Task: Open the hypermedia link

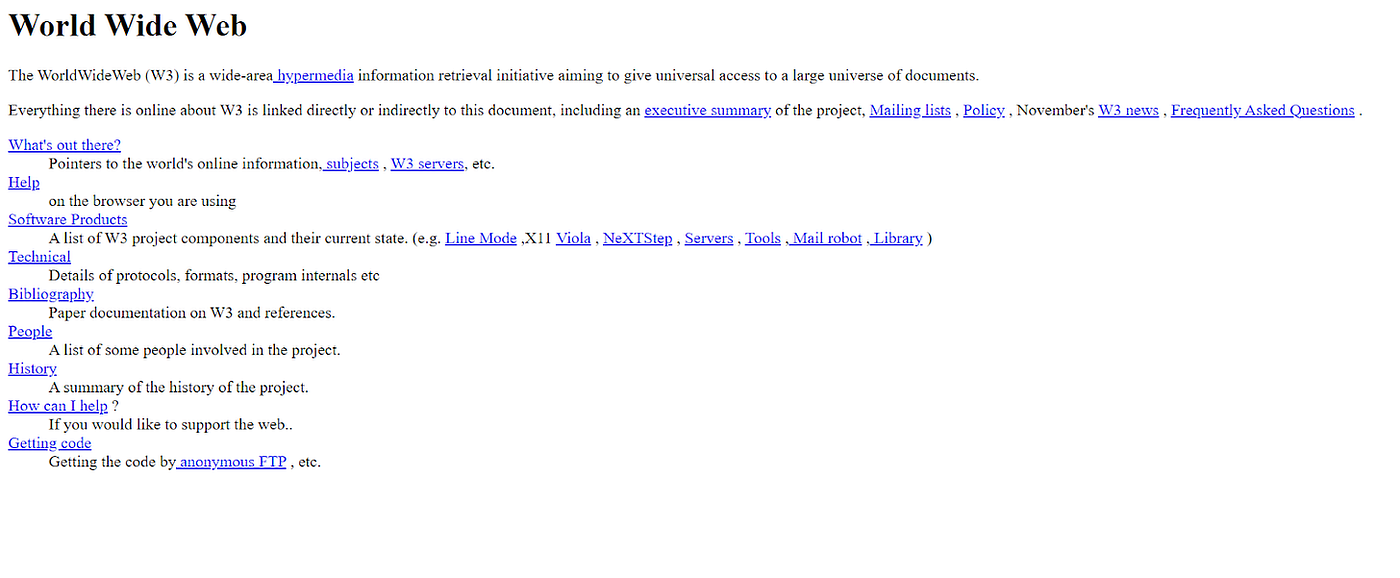Action: (x=314, y=75)
